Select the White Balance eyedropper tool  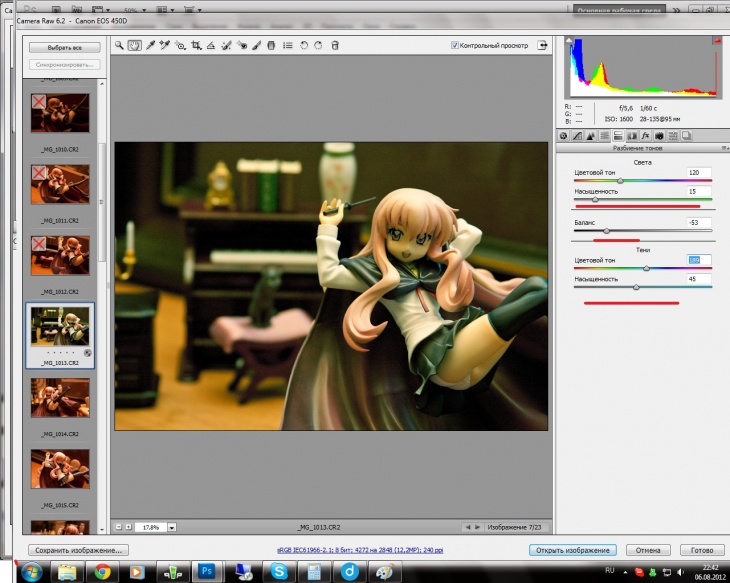click(x=150, y=45)
